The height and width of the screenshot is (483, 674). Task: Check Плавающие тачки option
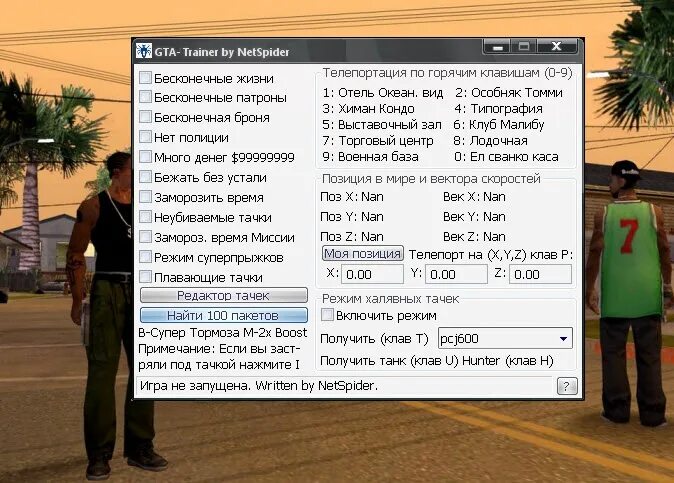point(146,277)
